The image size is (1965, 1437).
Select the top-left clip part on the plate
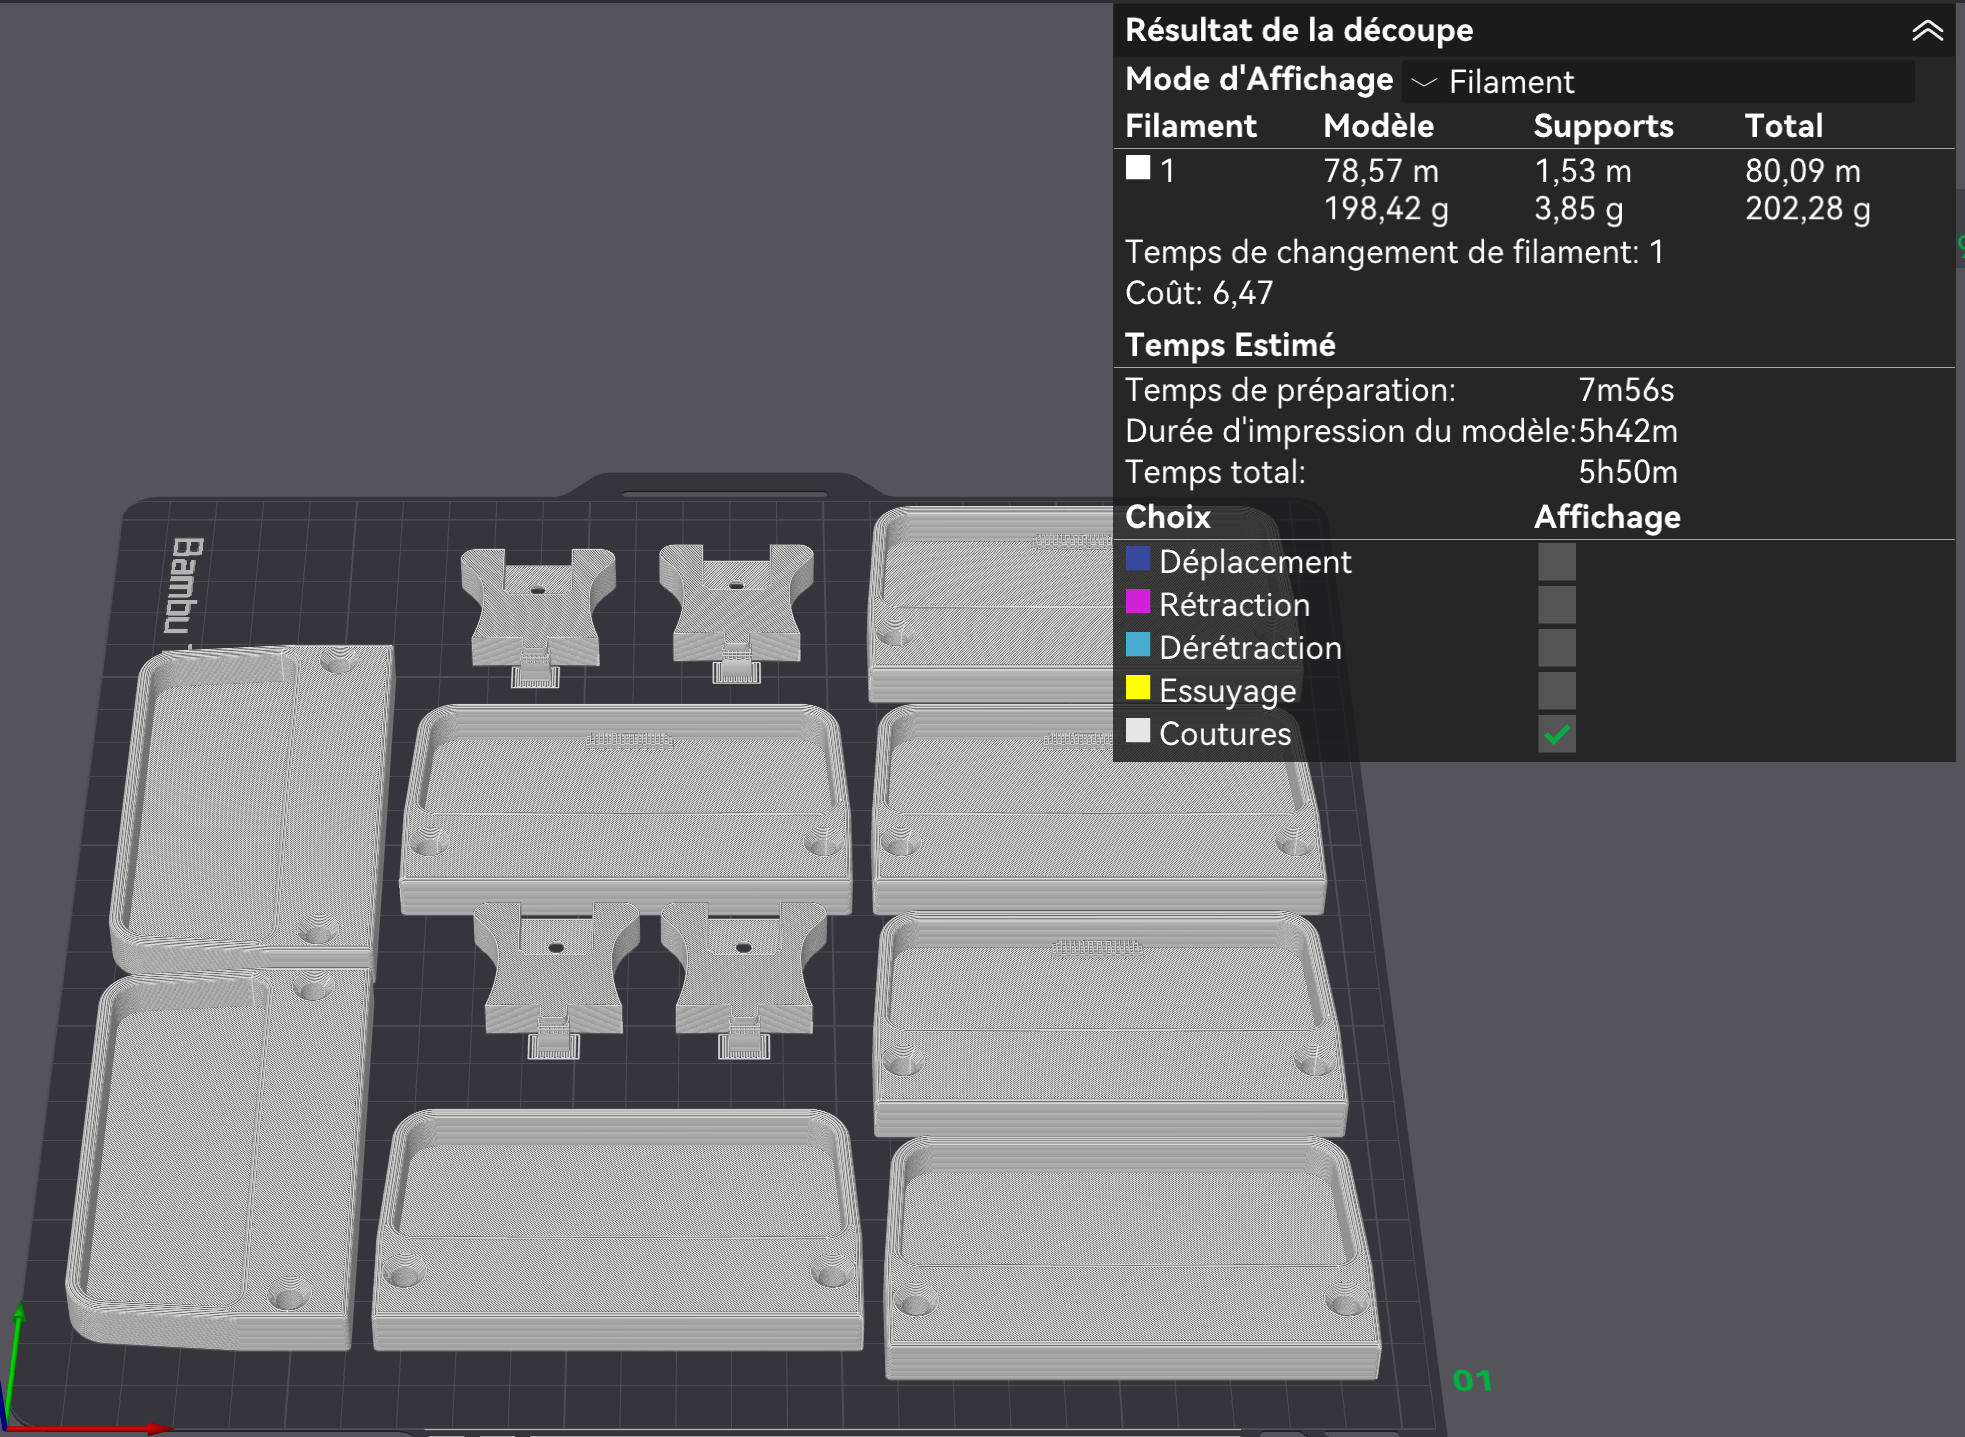click(537, 612)
